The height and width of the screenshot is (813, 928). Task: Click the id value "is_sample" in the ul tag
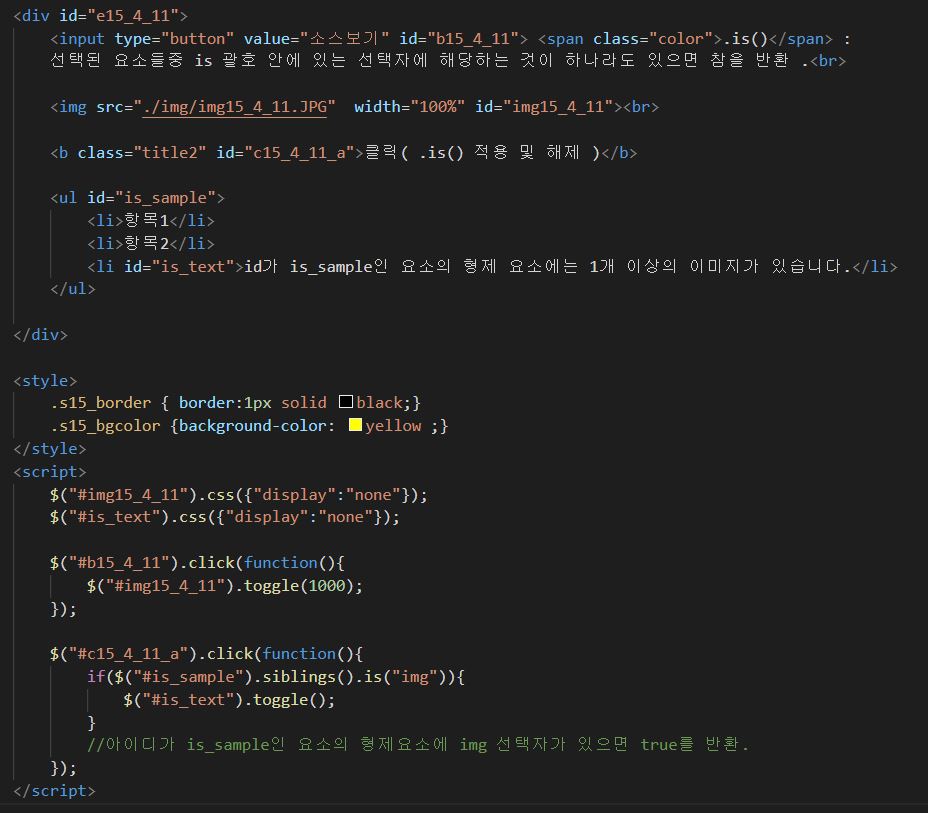pos(166,198)
